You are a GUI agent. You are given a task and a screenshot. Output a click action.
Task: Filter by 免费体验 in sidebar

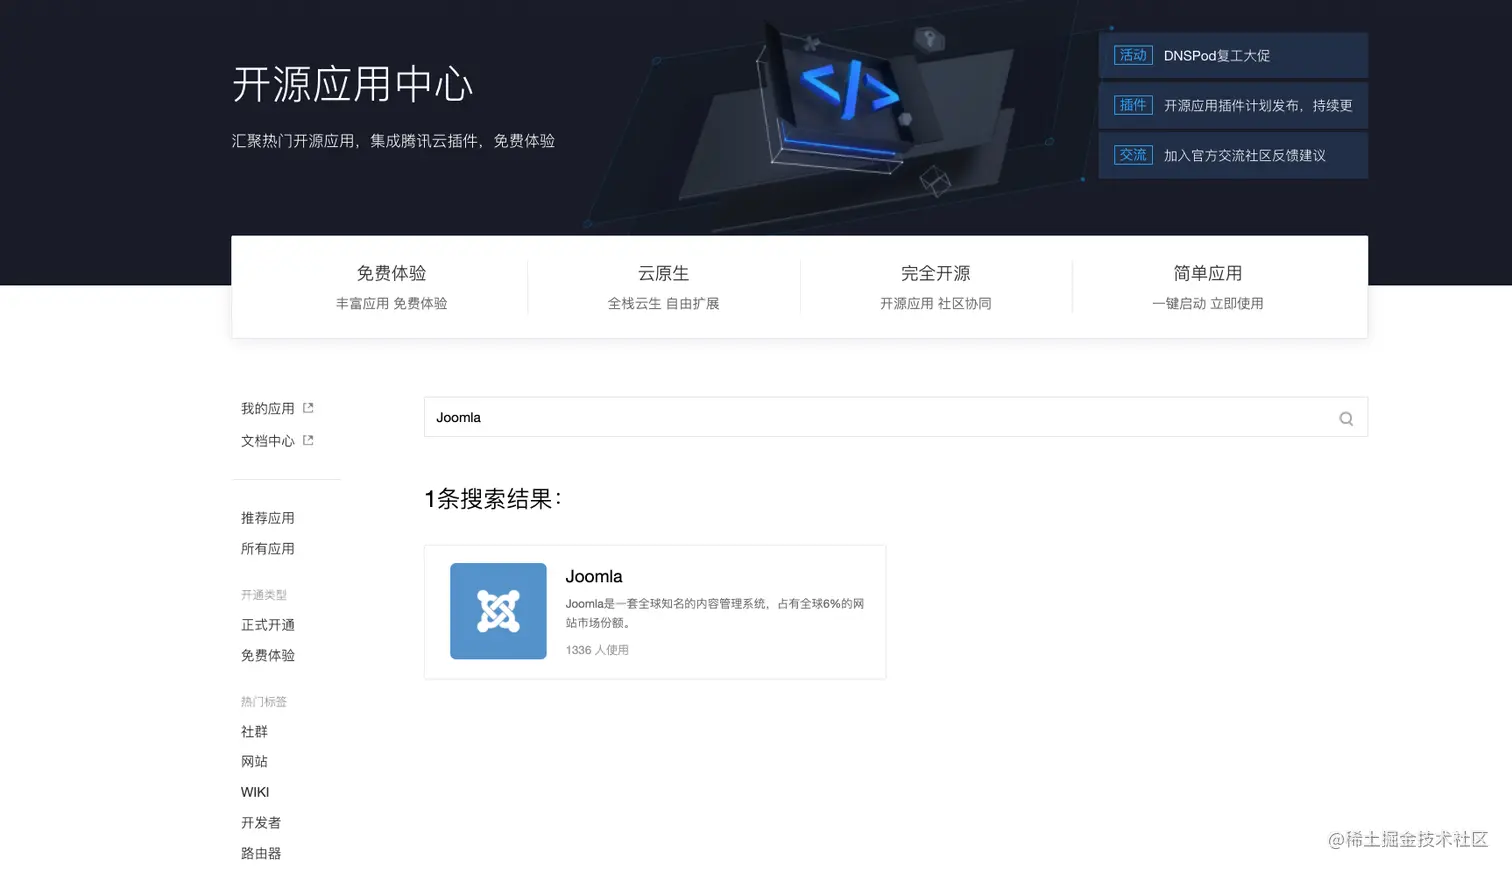click(268, 655)
